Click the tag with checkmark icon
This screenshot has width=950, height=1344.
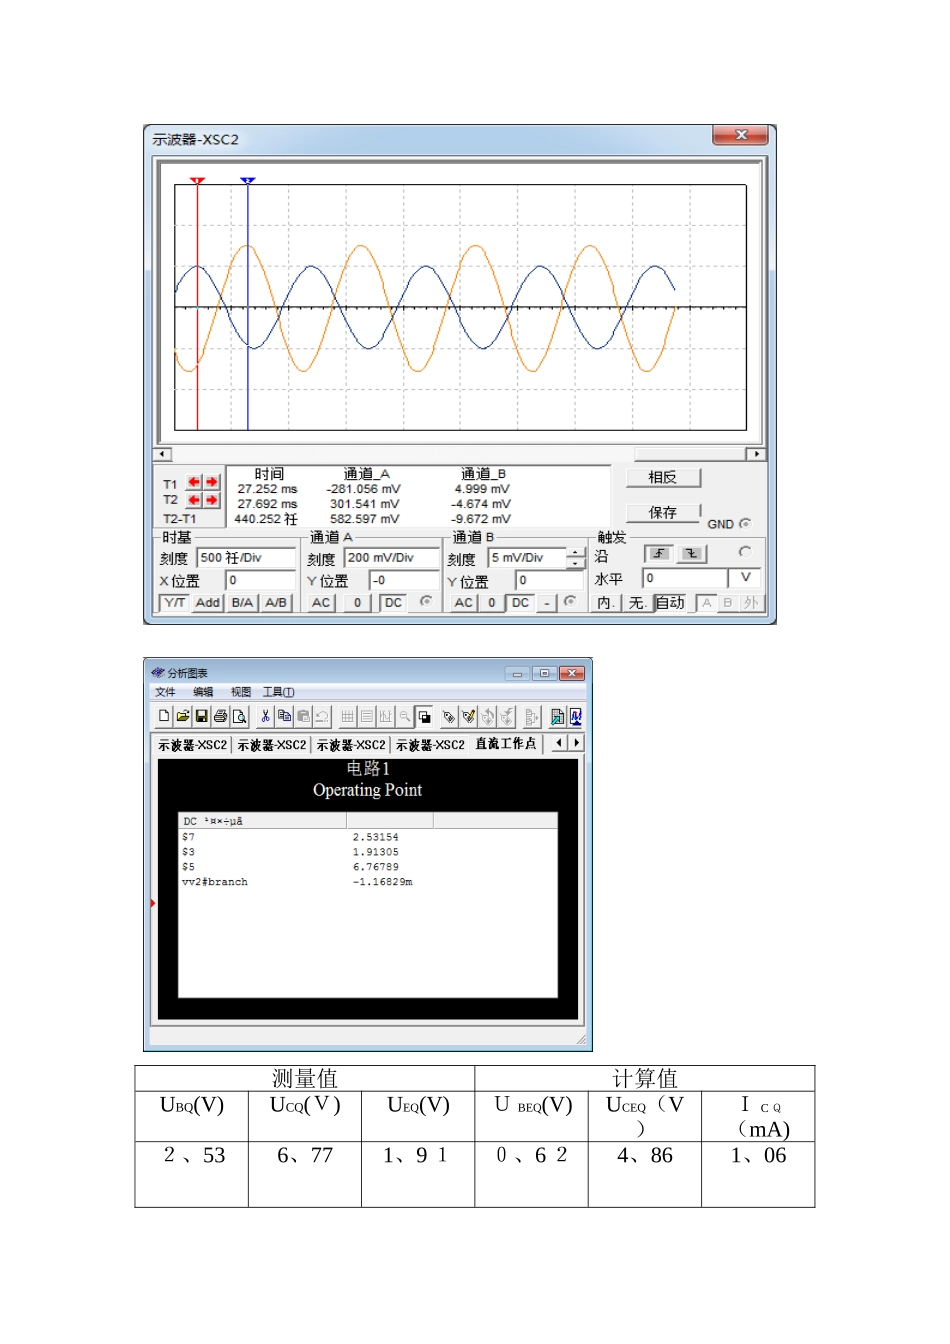(x=468, y=716)
